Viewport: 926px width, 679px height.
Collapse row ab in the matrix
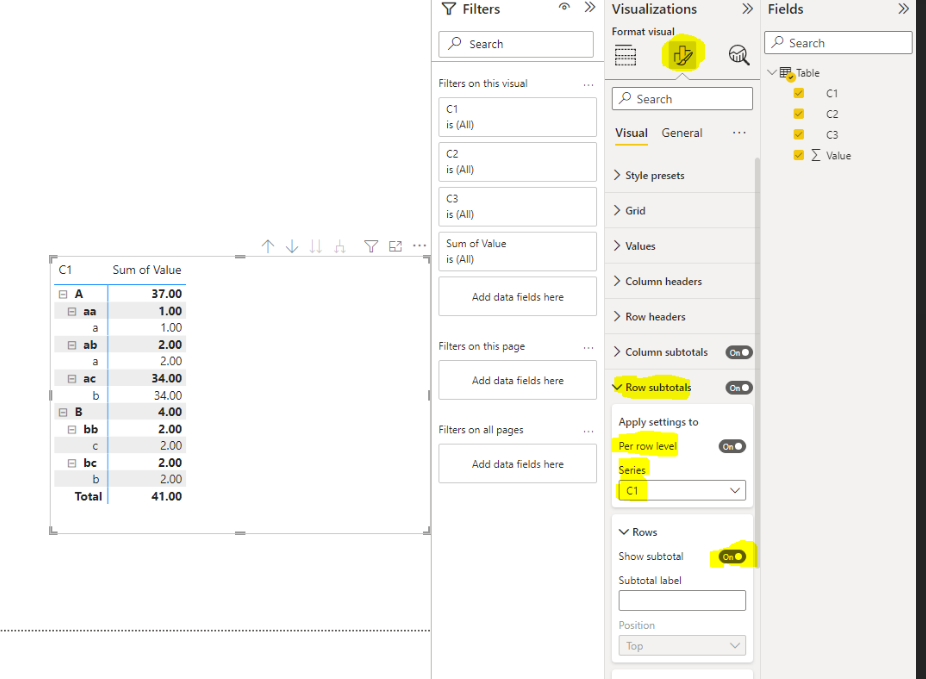coord(72,345)
